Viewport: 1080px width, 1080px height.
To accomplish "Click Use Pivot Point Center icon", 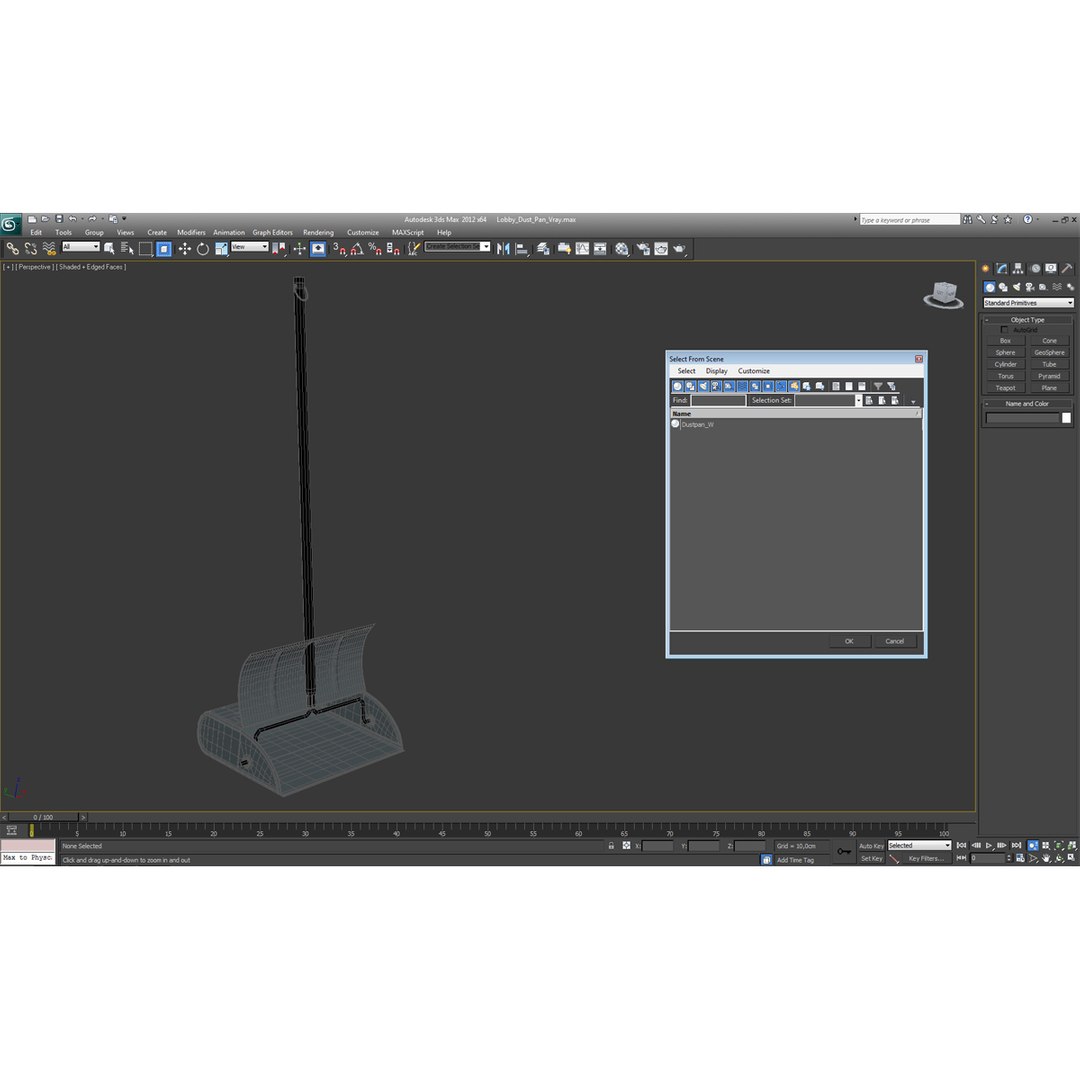I will point(279,249).
